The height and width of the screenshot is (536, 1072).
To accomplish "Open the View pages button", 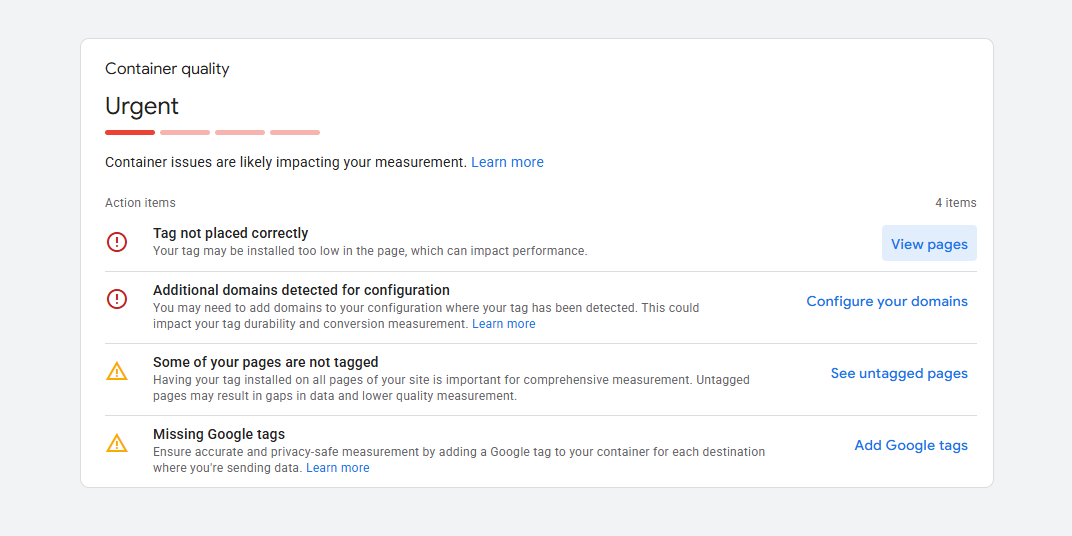I will click(929, 243).
